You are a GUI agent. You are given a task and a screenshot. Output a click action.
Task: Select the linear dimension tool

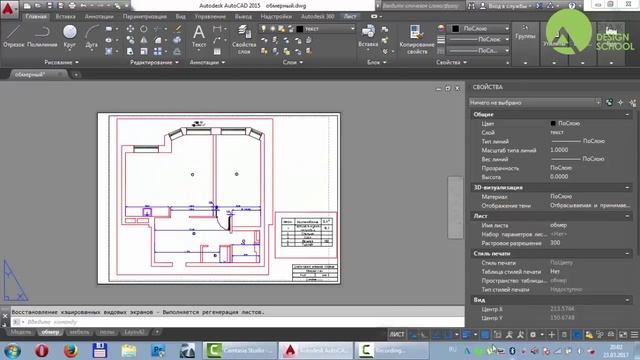pos(217,29)
